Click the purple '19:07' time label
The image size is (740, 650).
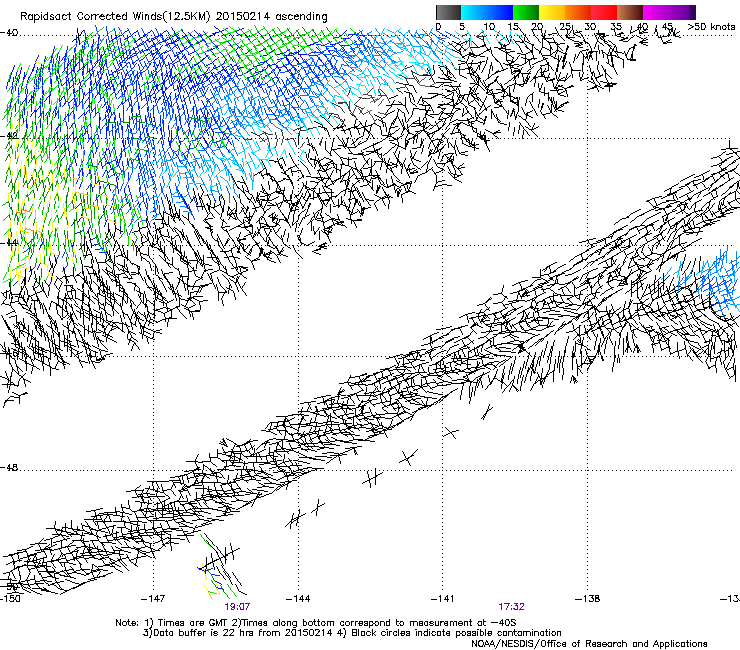pyautogui.click(x=237, y=607)
